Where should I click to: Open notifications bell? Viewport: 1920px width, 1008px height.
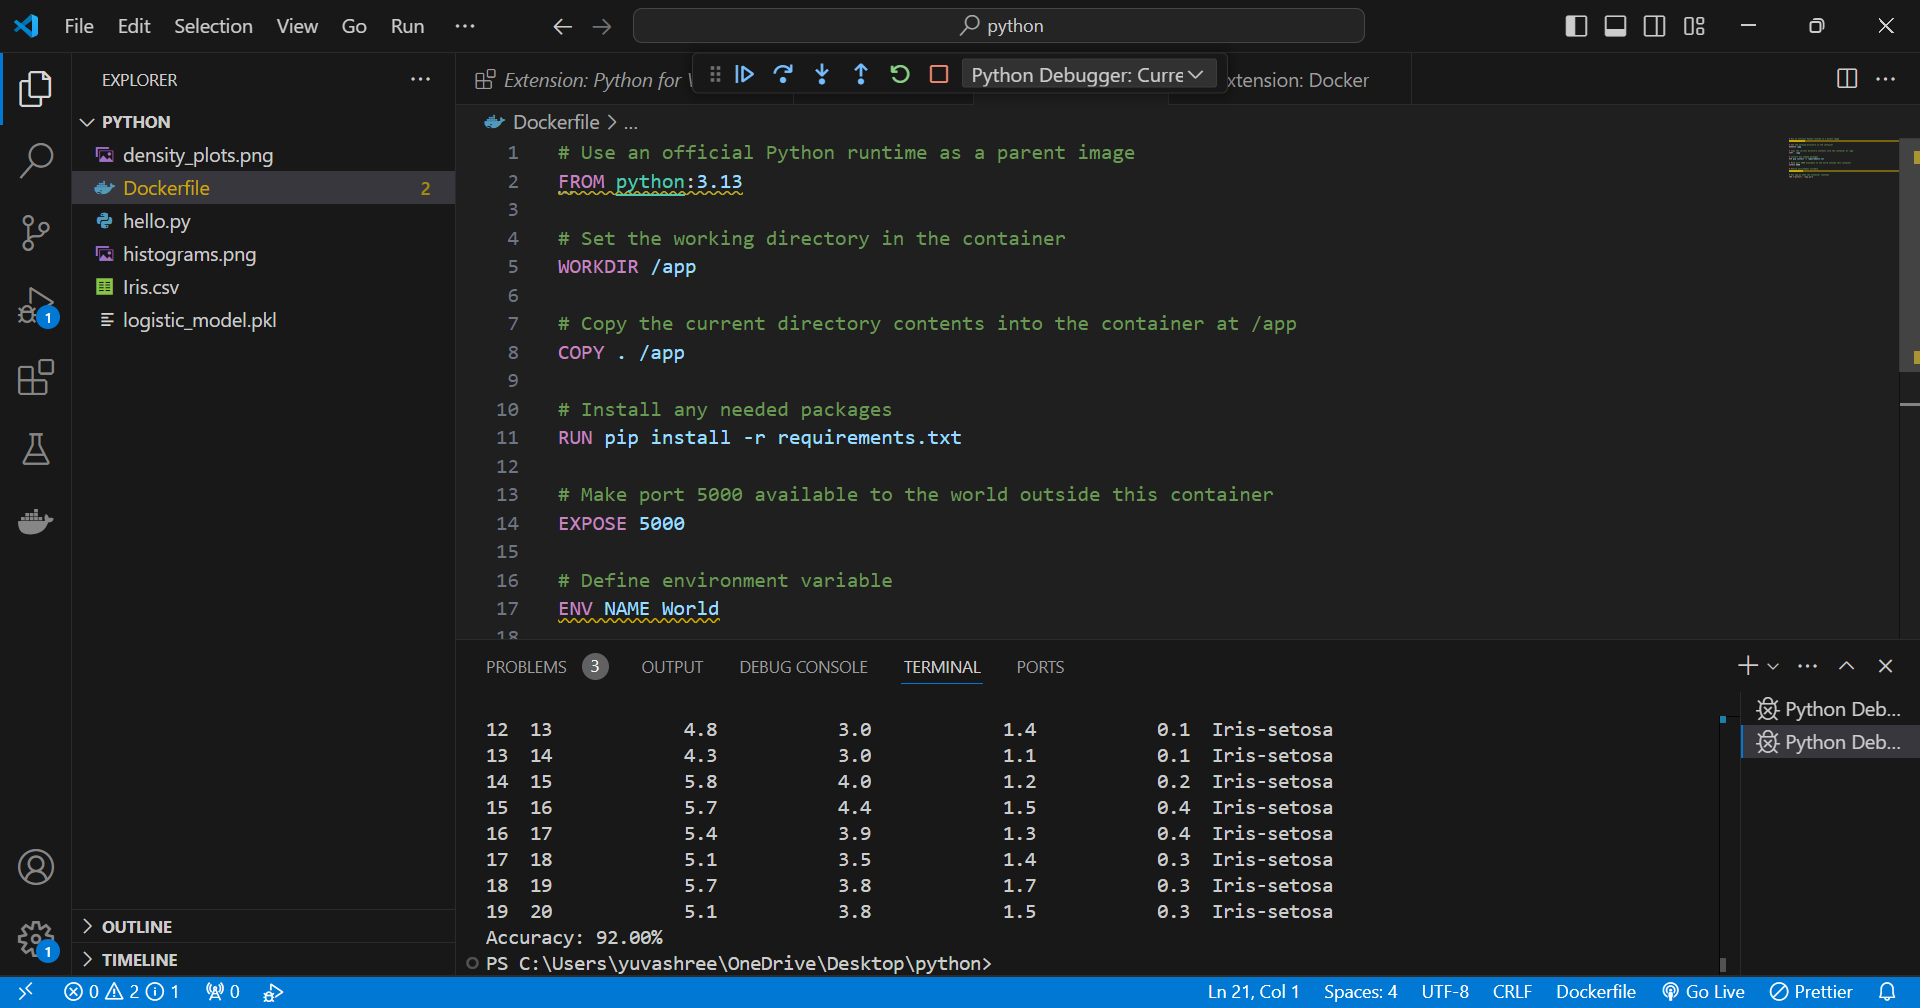[1887, 992]
